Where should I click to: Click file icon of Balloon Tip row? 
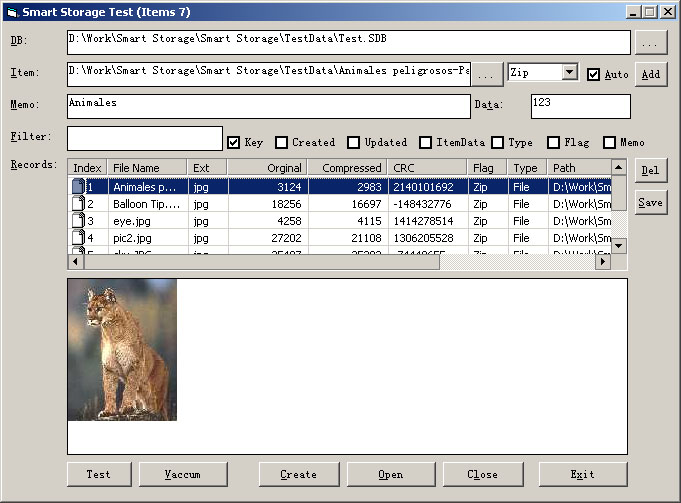79,203
